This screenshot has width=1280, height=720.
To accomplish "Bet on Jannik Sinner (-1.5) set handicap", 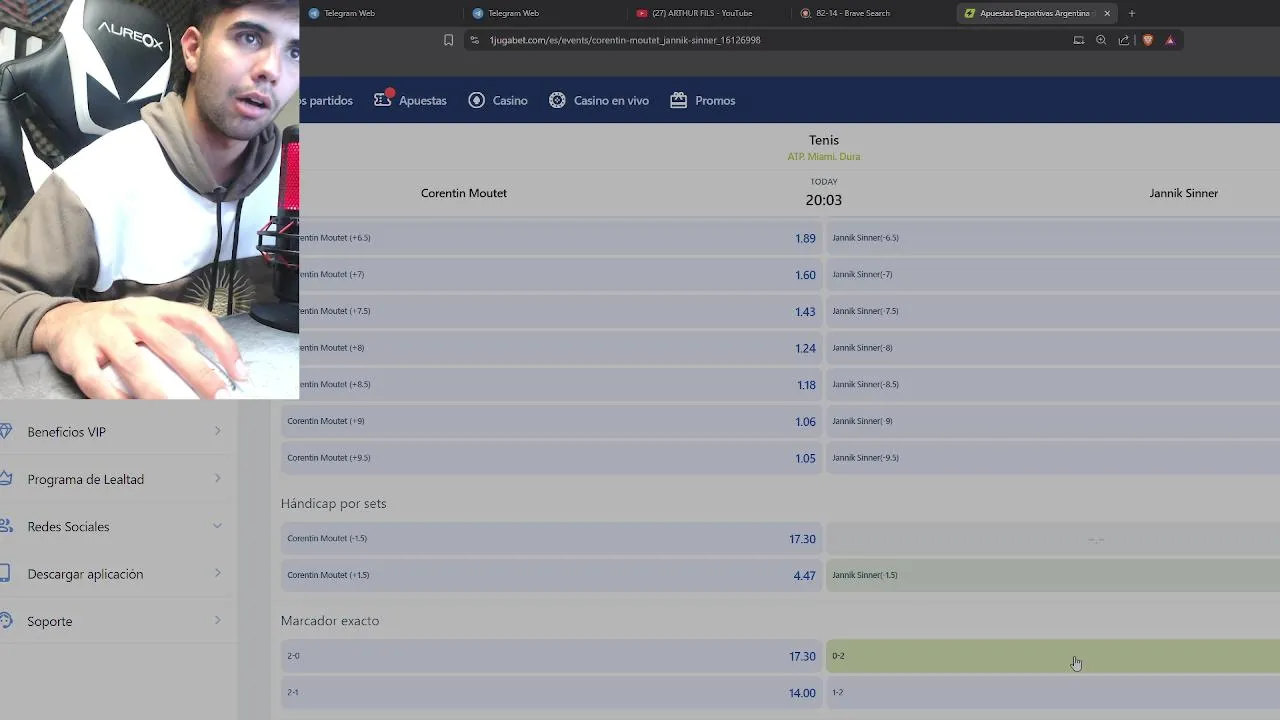I will [x=1053, y=575].
